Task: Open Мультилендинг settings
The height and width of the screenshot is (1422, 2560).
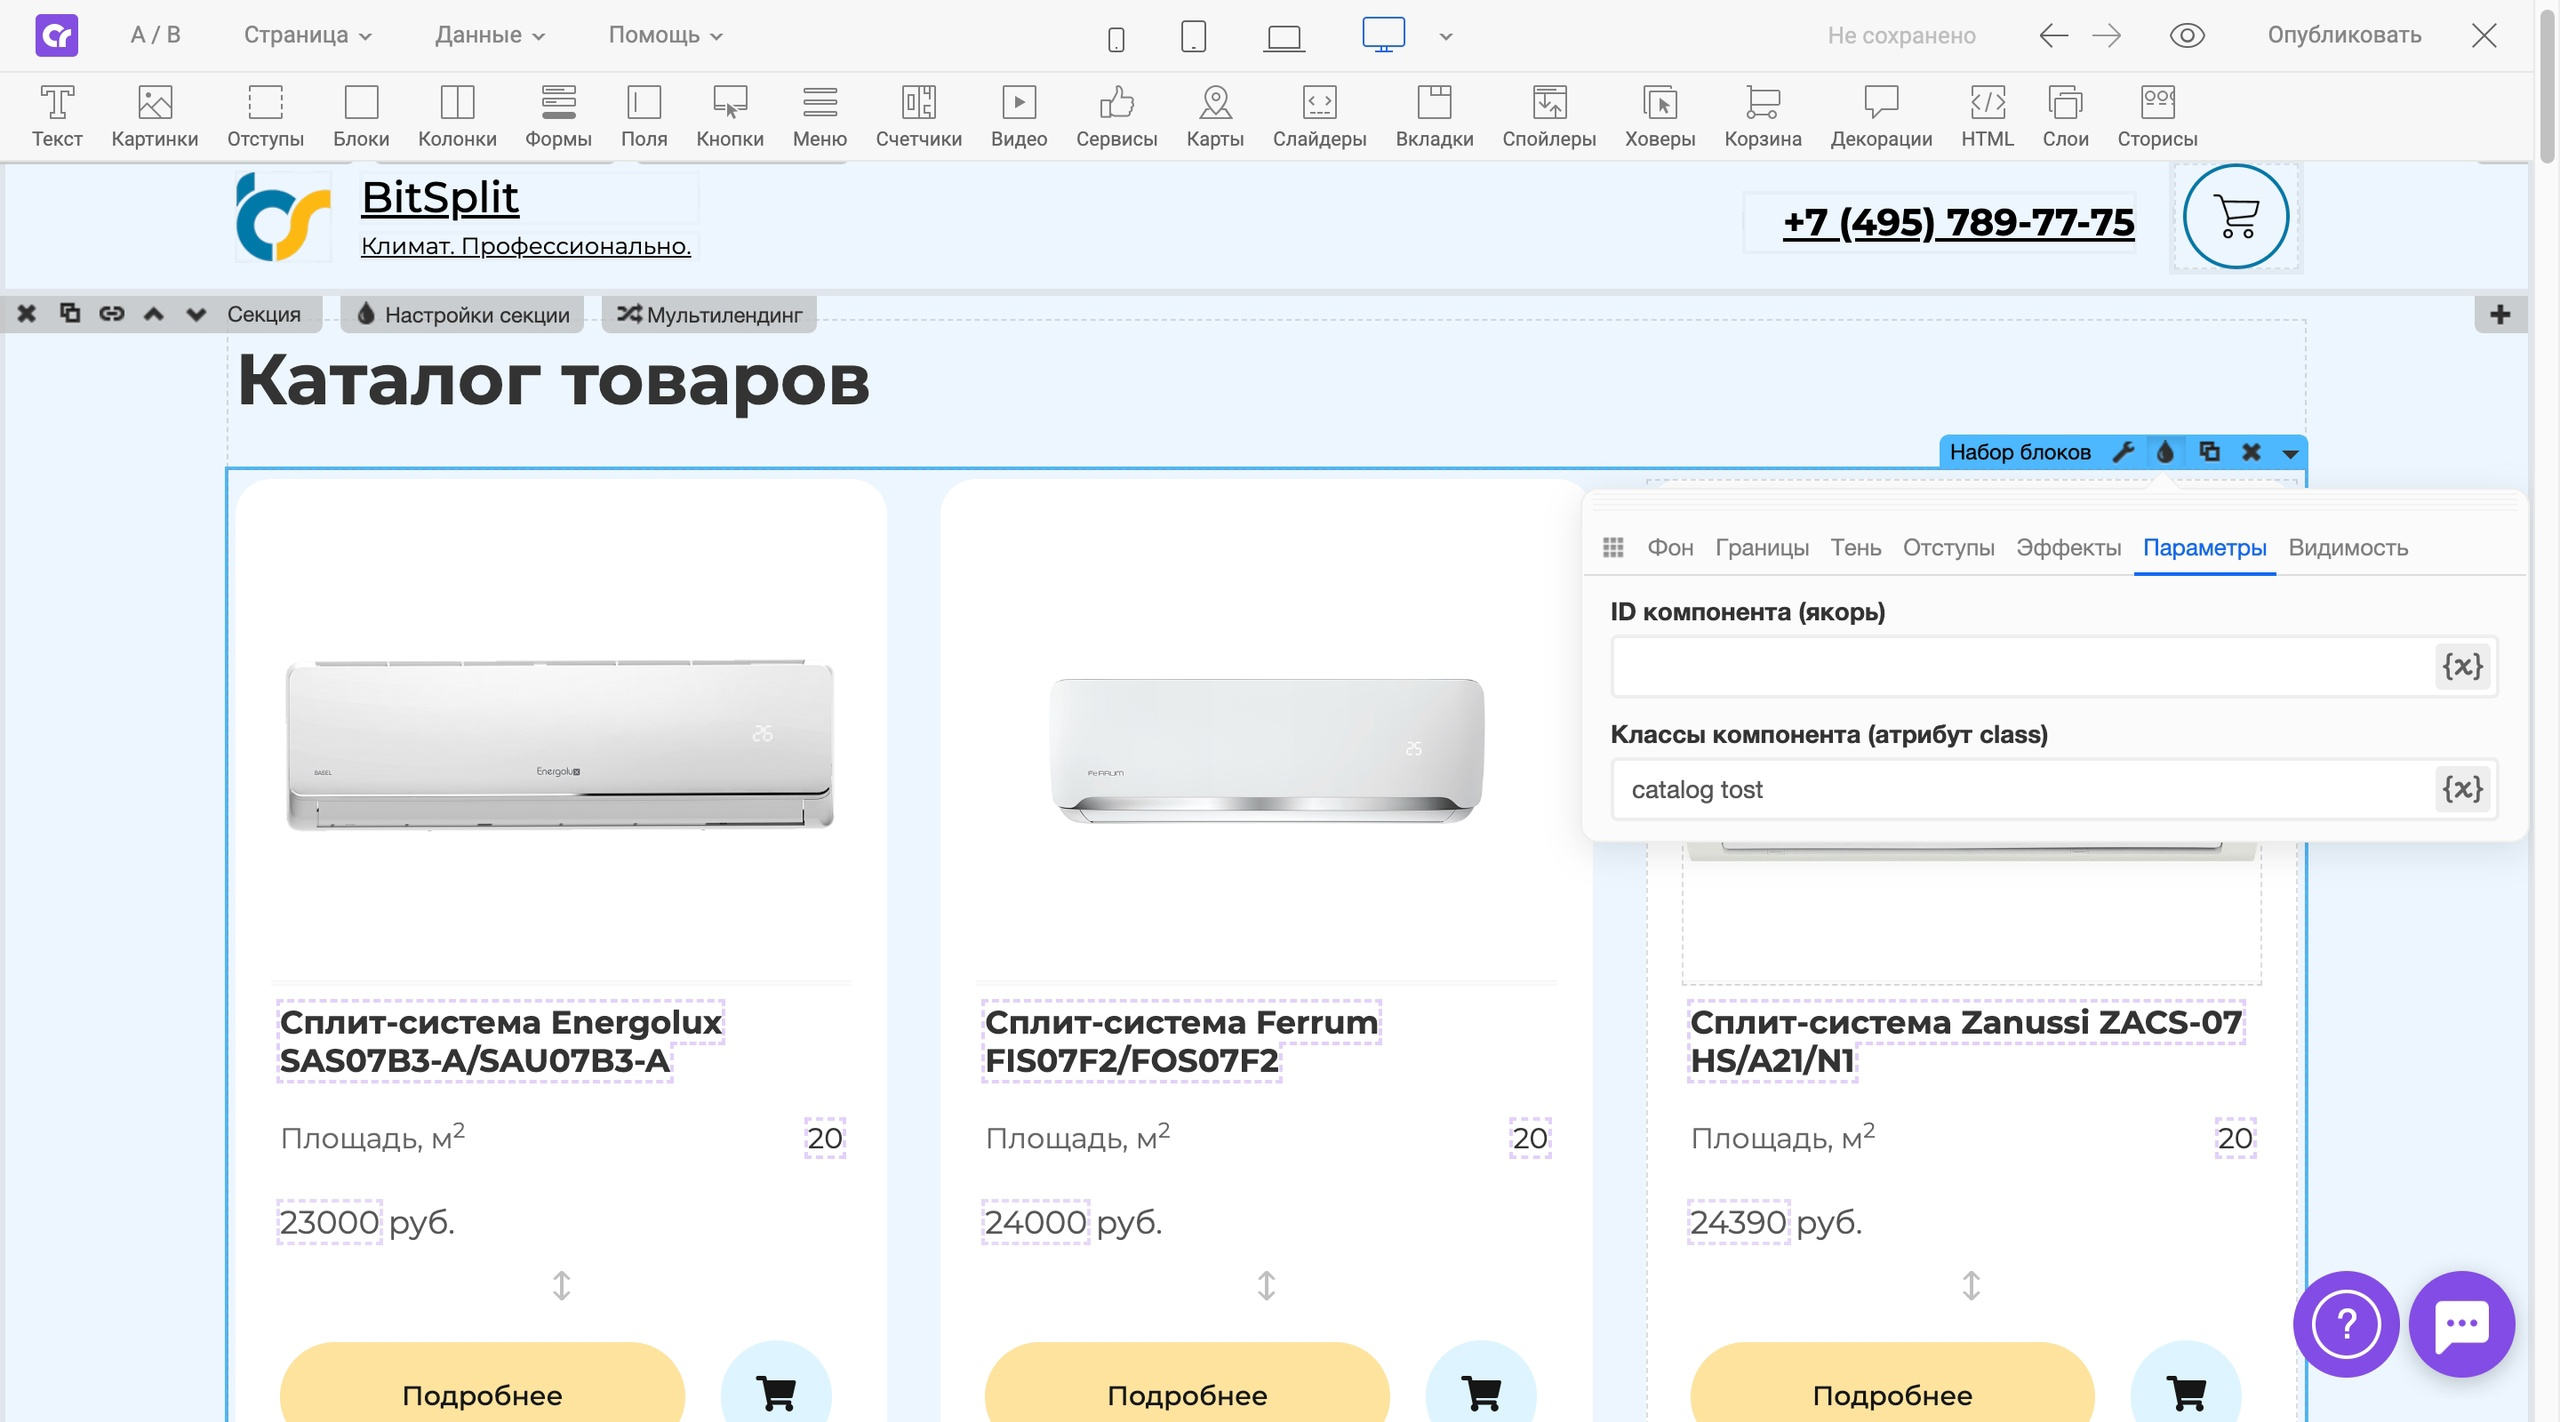Action: point(710,314)
